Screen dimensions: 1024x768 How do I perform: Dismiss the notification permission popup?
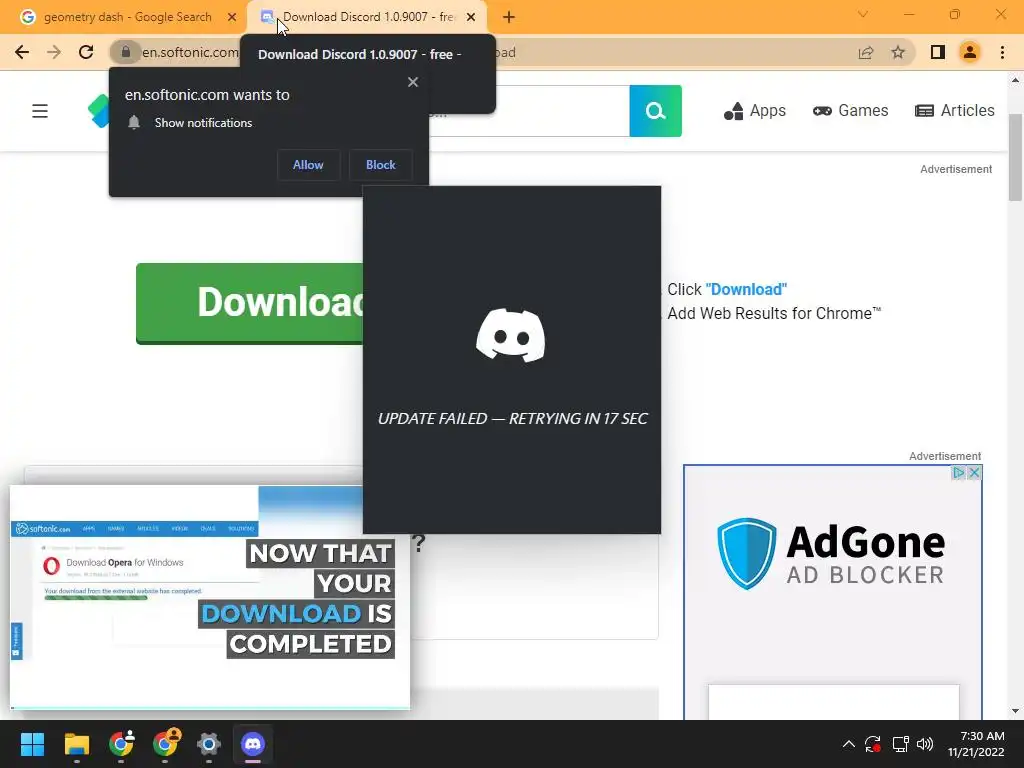[413, 82]
